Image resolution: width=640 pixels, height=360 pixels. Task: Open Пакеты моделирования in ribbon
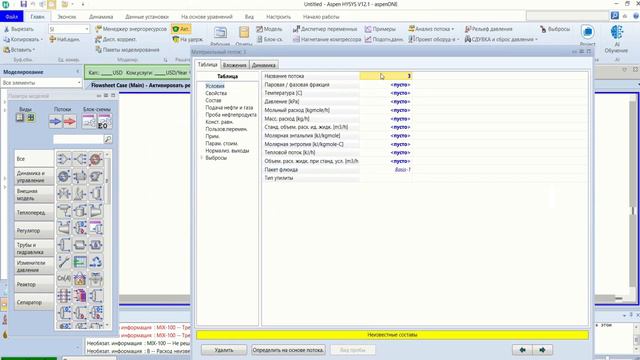click(x=127, y=50)
